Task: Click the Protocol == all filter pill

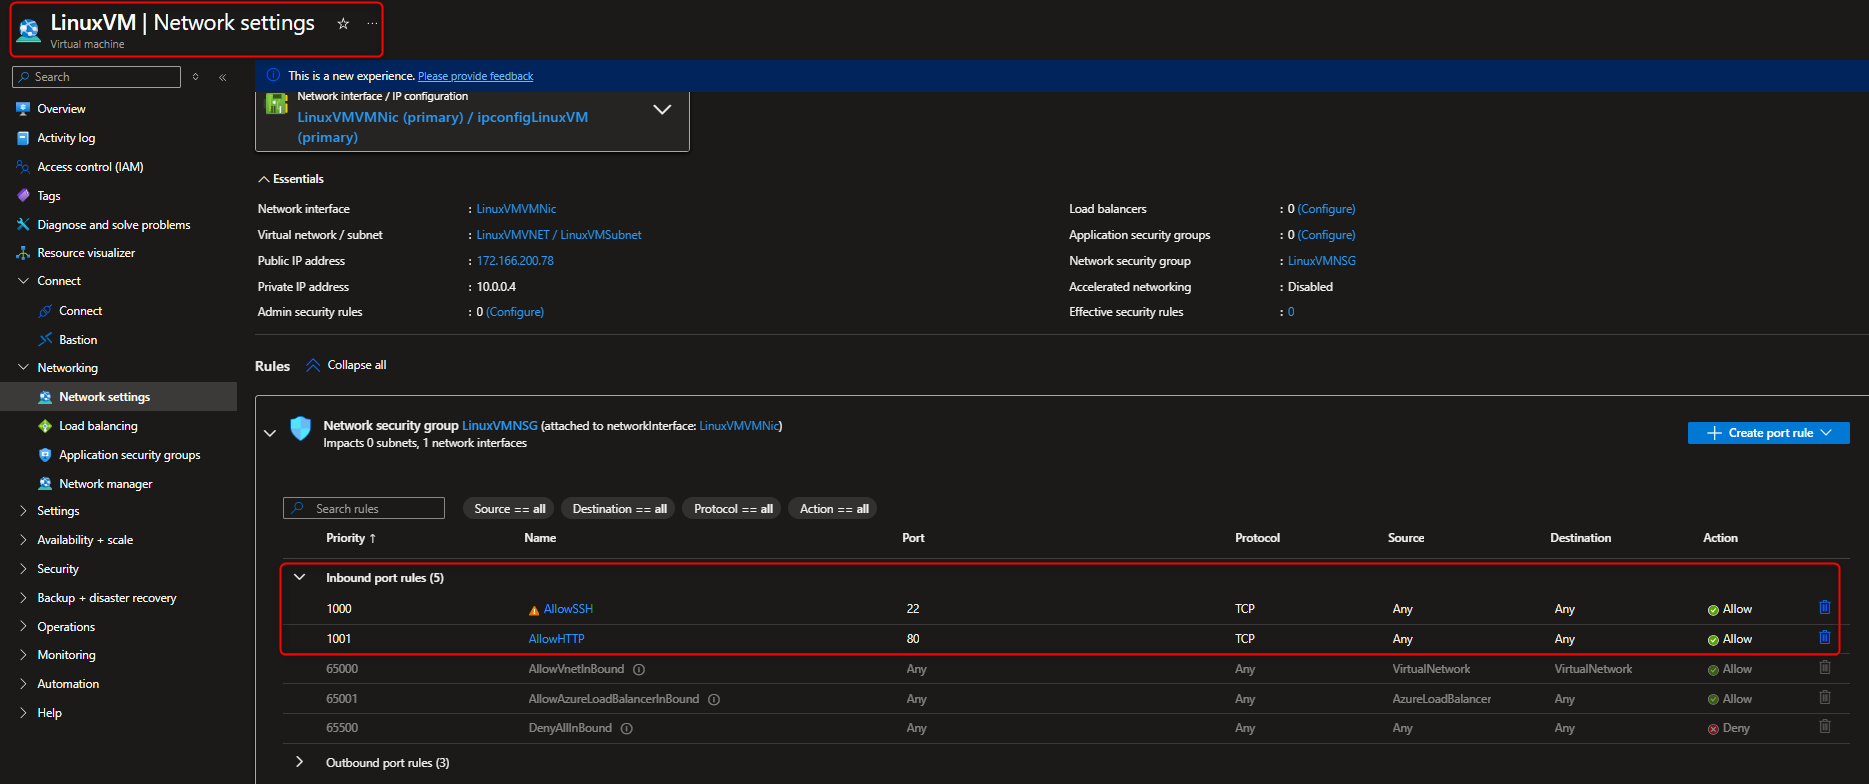Action: coord(733,509)
